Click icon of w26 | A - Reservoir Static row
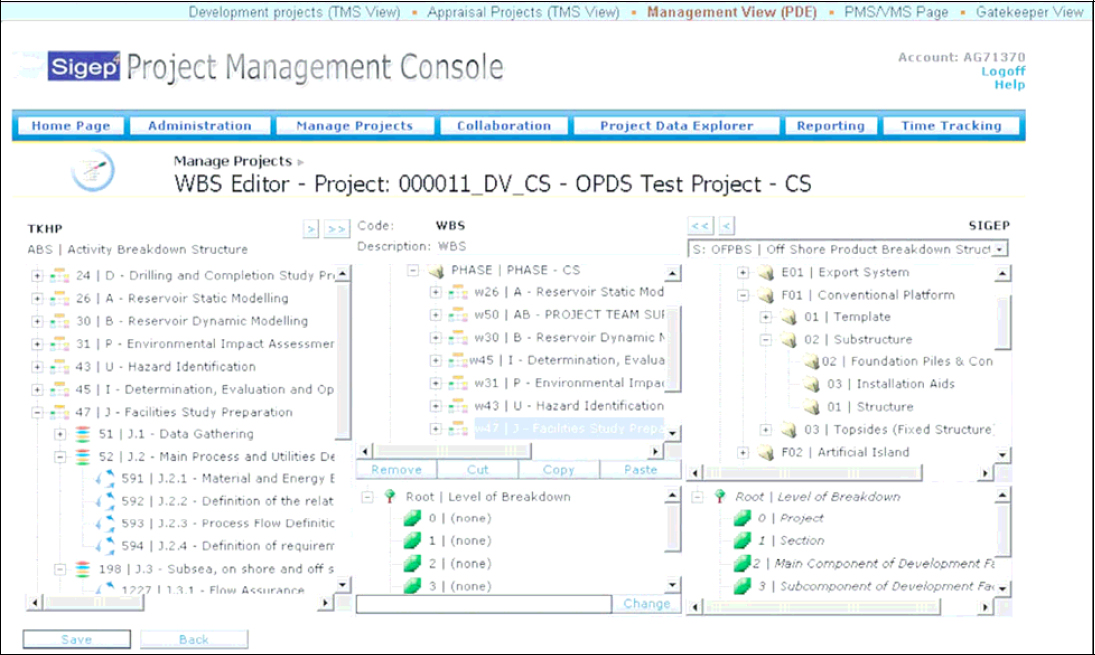1095x655 pixels. 459,293
